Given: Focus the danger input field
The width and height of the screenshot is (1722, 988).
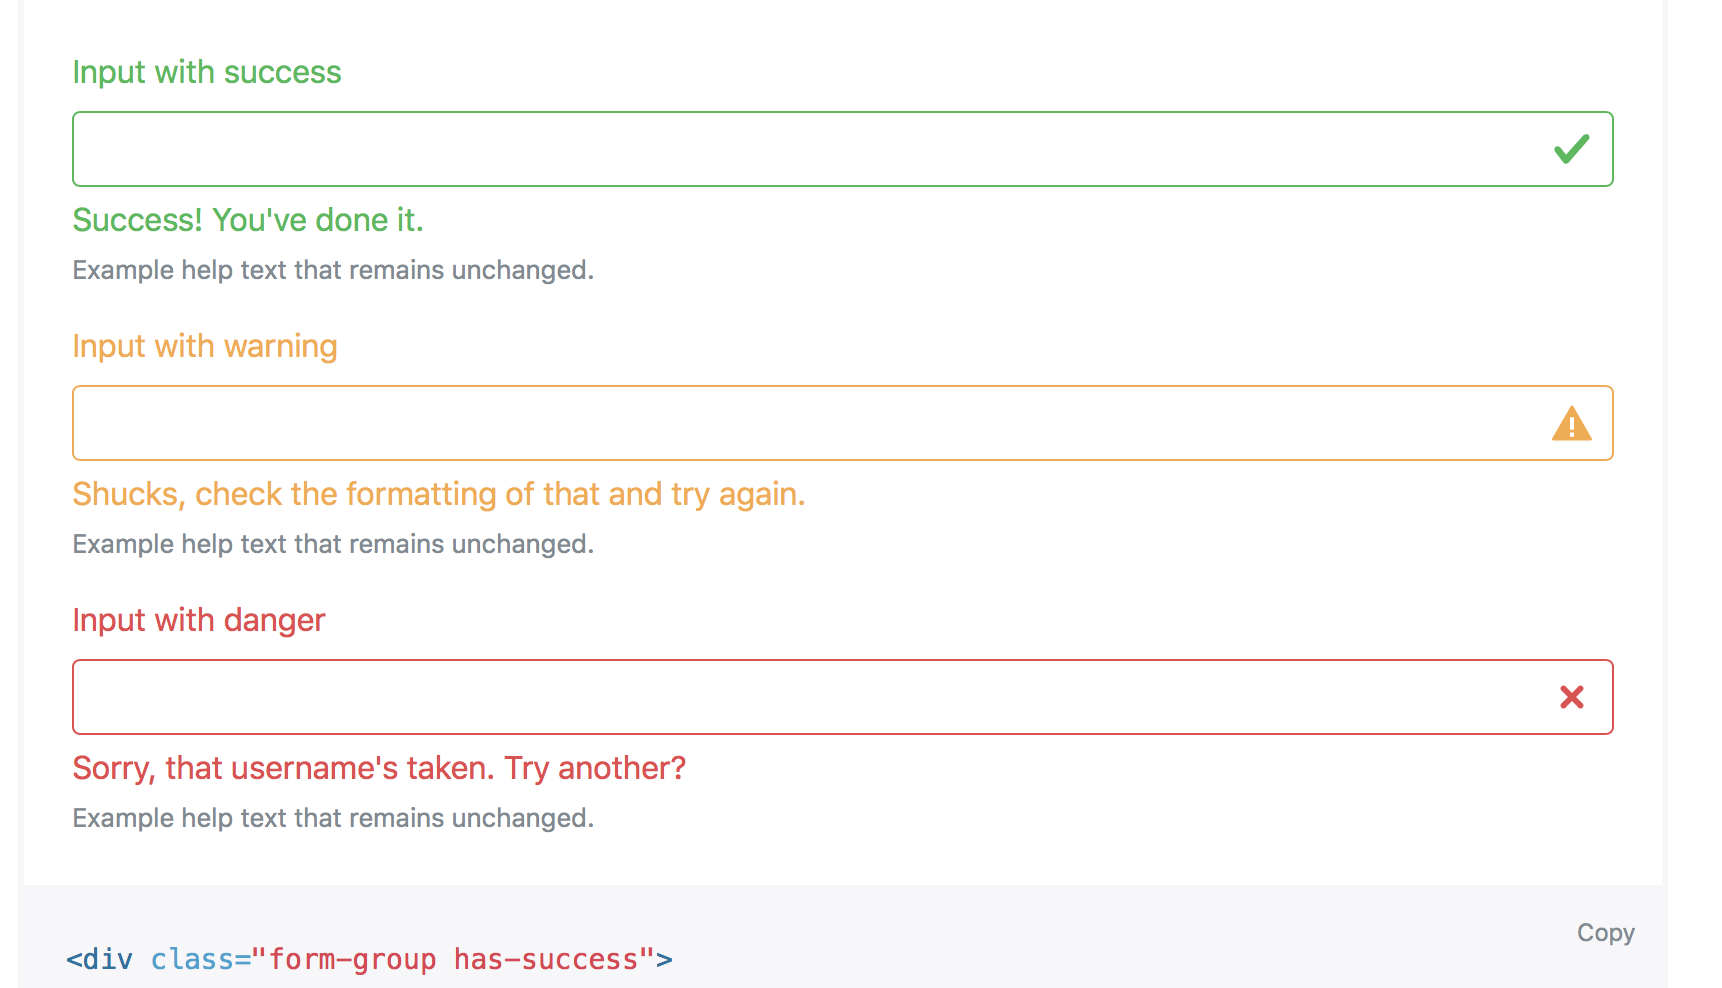Looking at the screenshot, I should (842, 697).
